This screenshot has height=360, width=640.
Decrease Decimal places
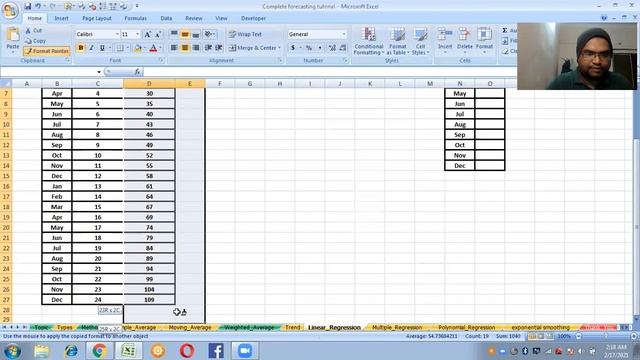point(343,48)
